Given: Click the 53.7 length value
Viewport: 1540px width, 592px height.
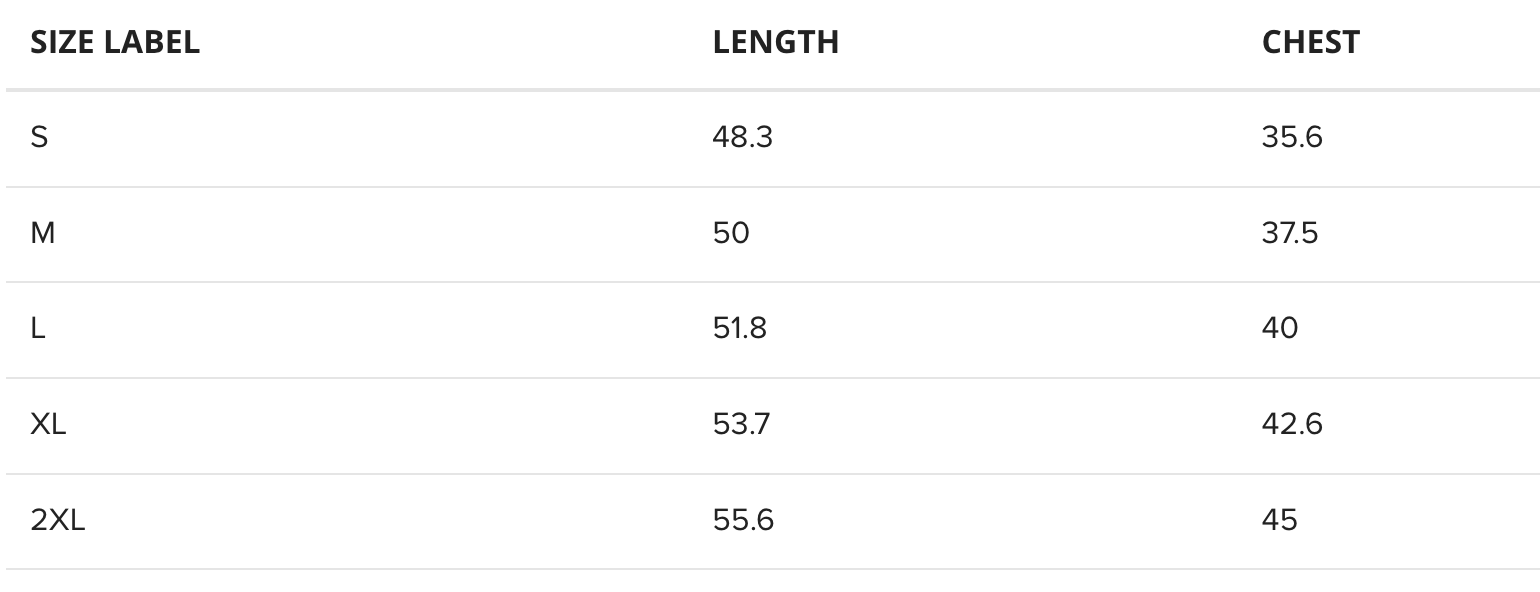Looking at the screenshot, I should click(x=741, y=424).
